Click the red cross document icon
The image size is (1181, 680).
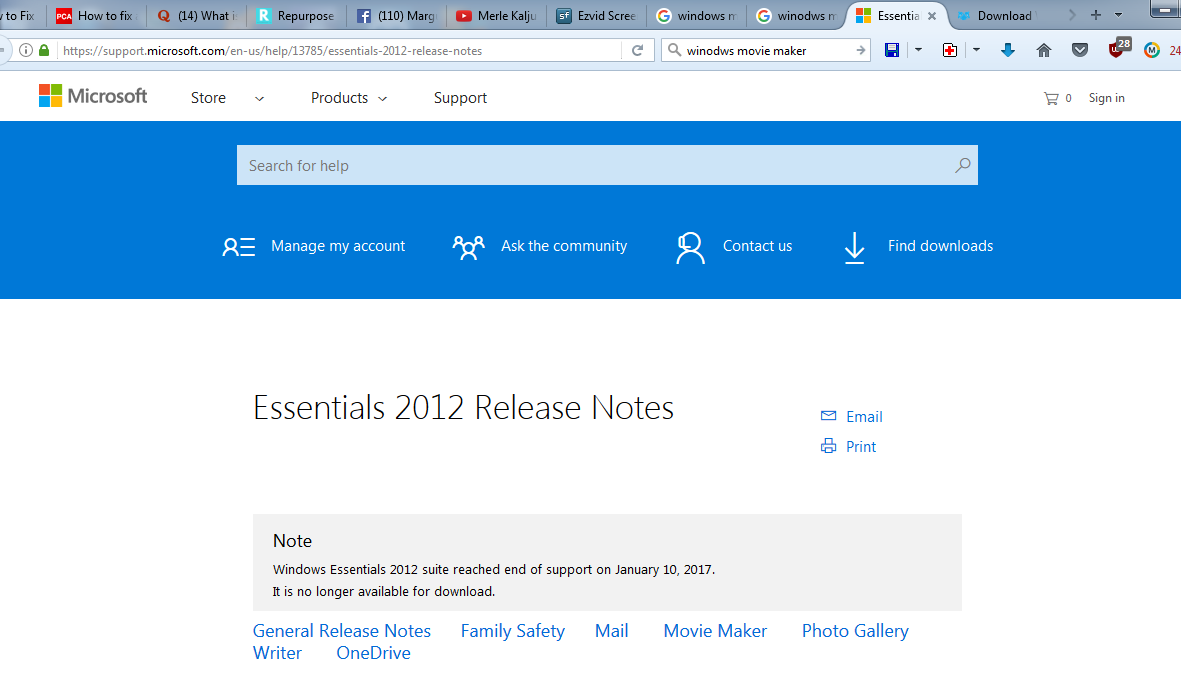pos(950,50)
